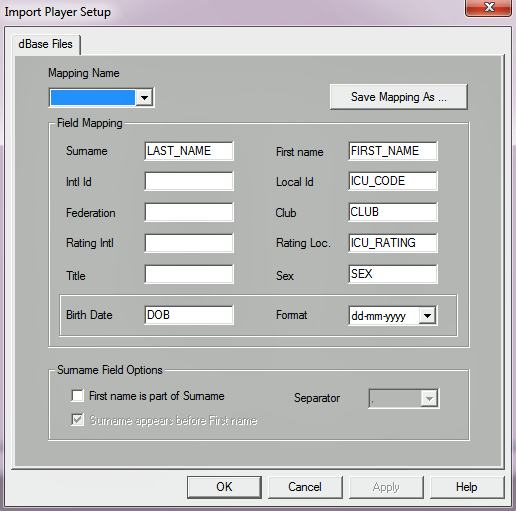Image resolution: width=516 pixels, height=511 pixels.
Task: Click the First name field with FIRST_NAME
Action: tap(393, 151)
